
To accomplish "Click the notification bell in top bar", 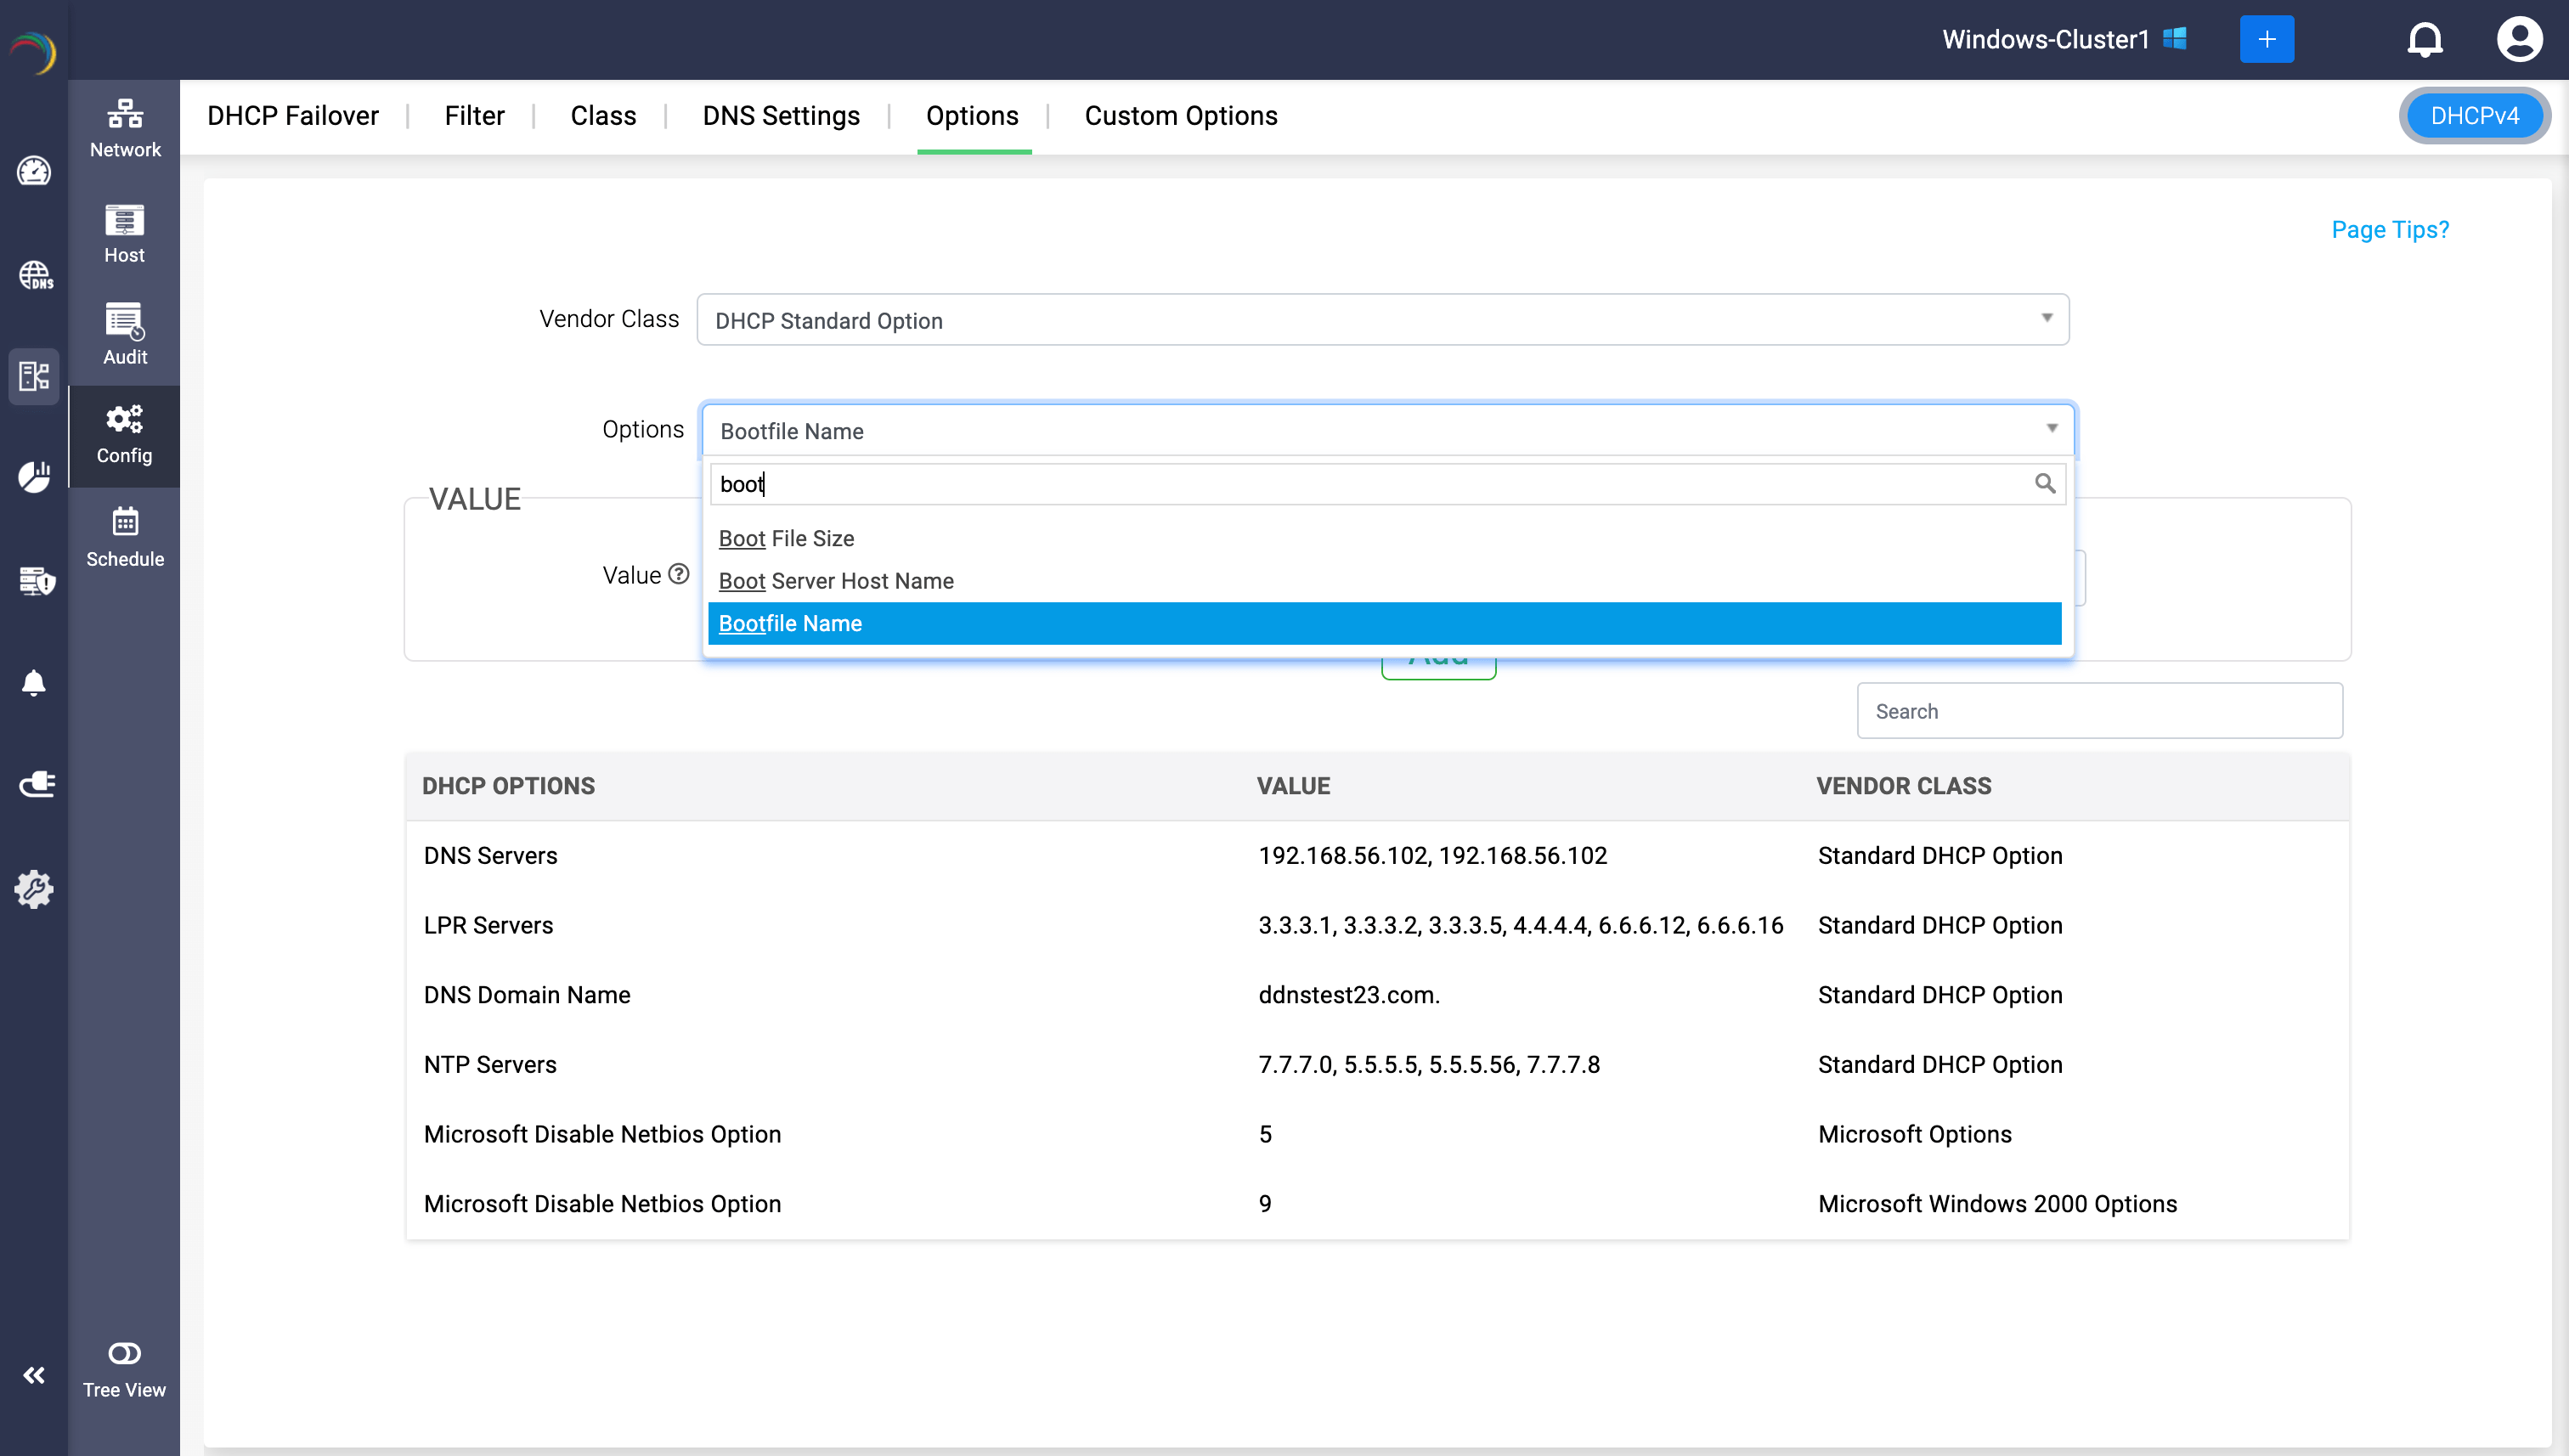I will pyautogui.click(x=2424, y=40).
